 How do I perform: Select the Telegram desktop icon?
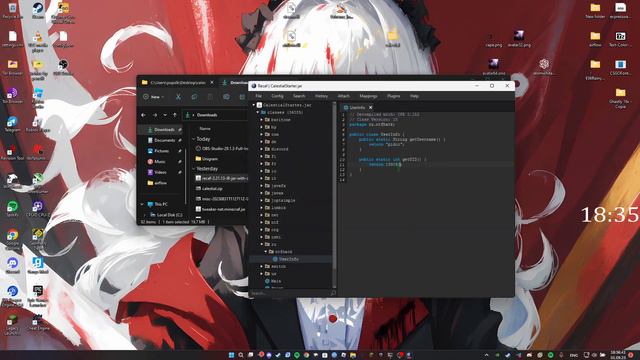[x=12, y=124]
